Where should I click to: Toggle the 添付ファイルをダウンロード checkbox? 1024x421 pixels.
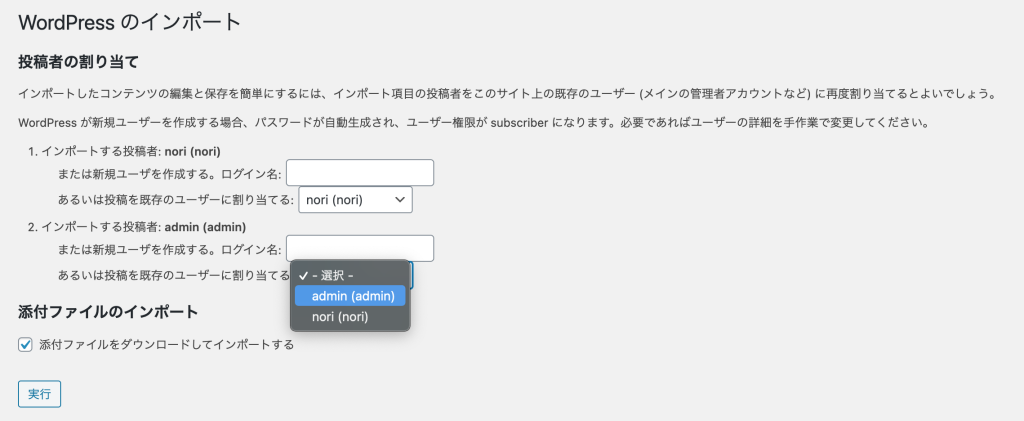26,345
